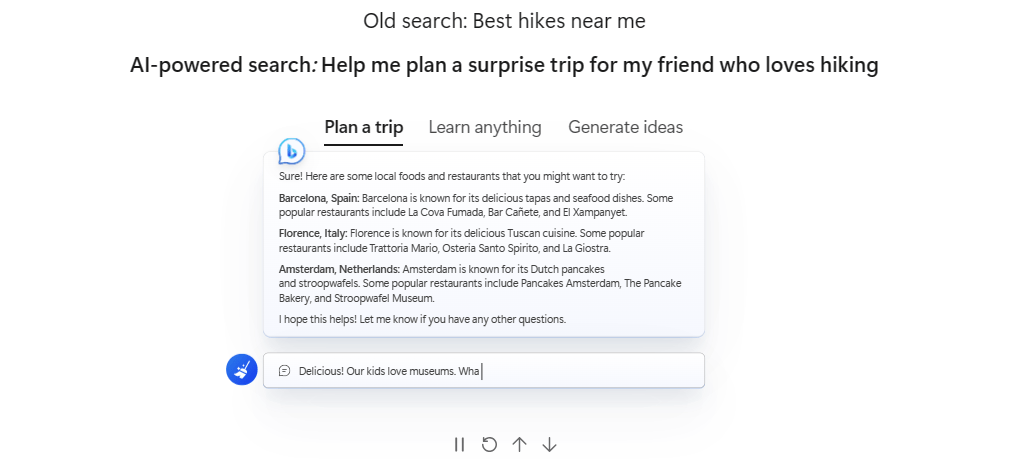Replay the demo with the circular arrow
This screenshot has width=1030, height=471.
(489, 444)
